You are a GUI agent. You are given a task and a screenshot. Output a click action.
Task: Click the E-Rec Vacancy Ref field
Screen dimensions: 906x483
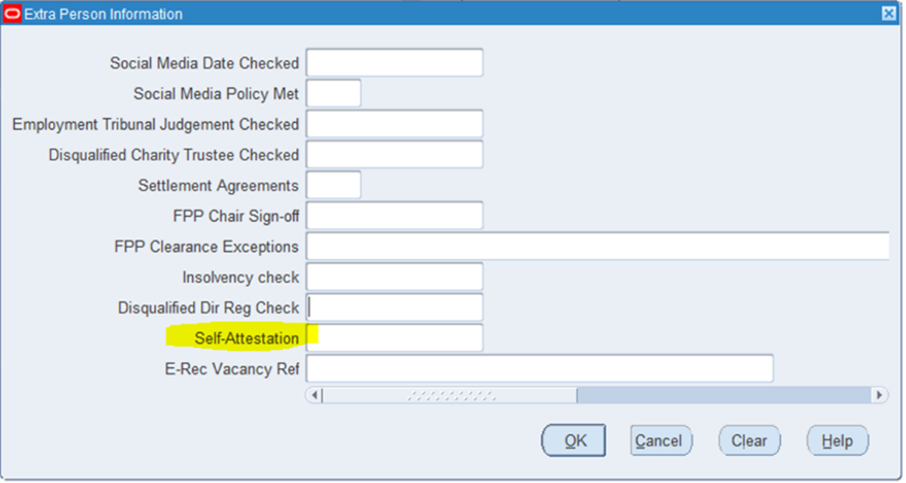pos(540,369)
